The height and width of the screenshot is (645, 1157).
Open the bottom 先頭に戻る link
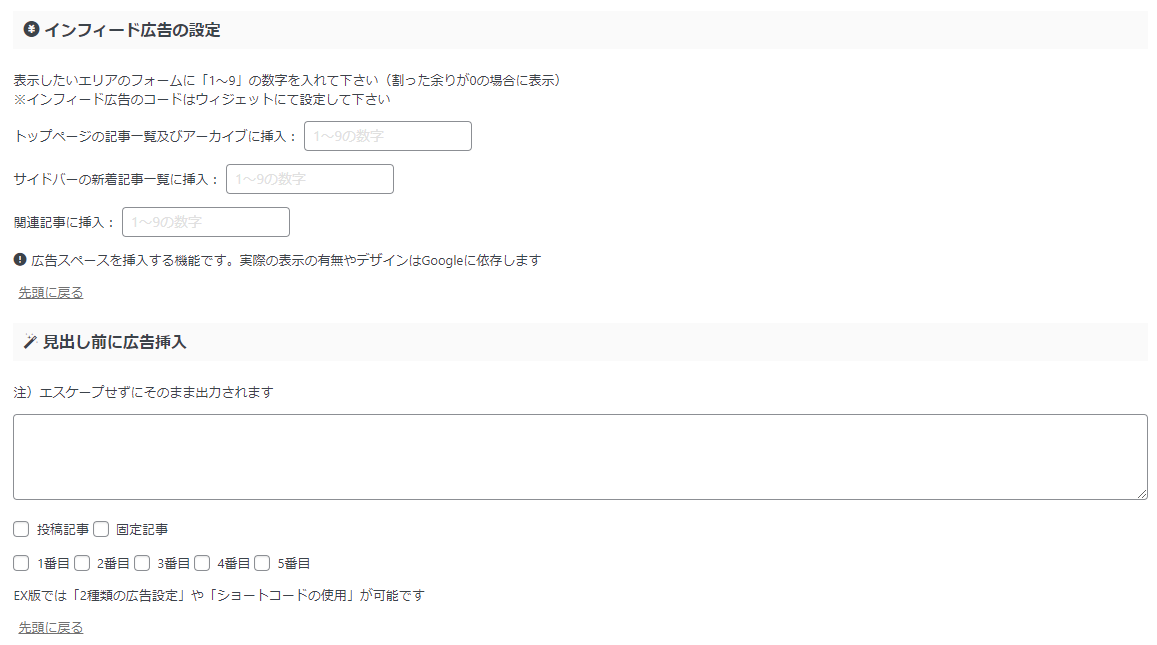point(51,627)
